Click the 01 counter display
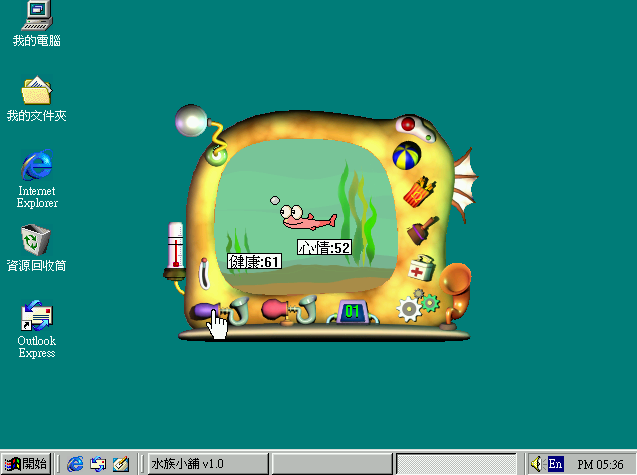637x475 pixels. (x=352, y=312)
